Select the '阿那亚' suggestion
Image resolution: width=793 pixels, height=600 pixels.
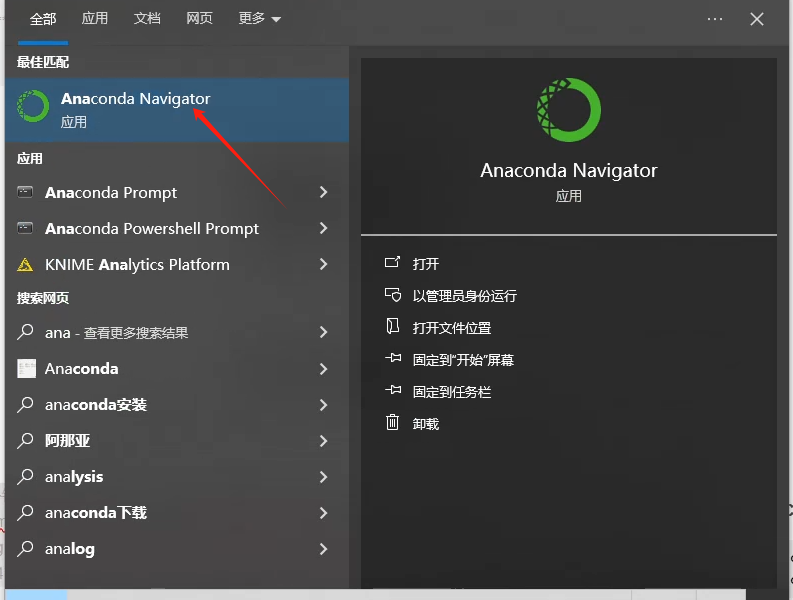[177, 441]
